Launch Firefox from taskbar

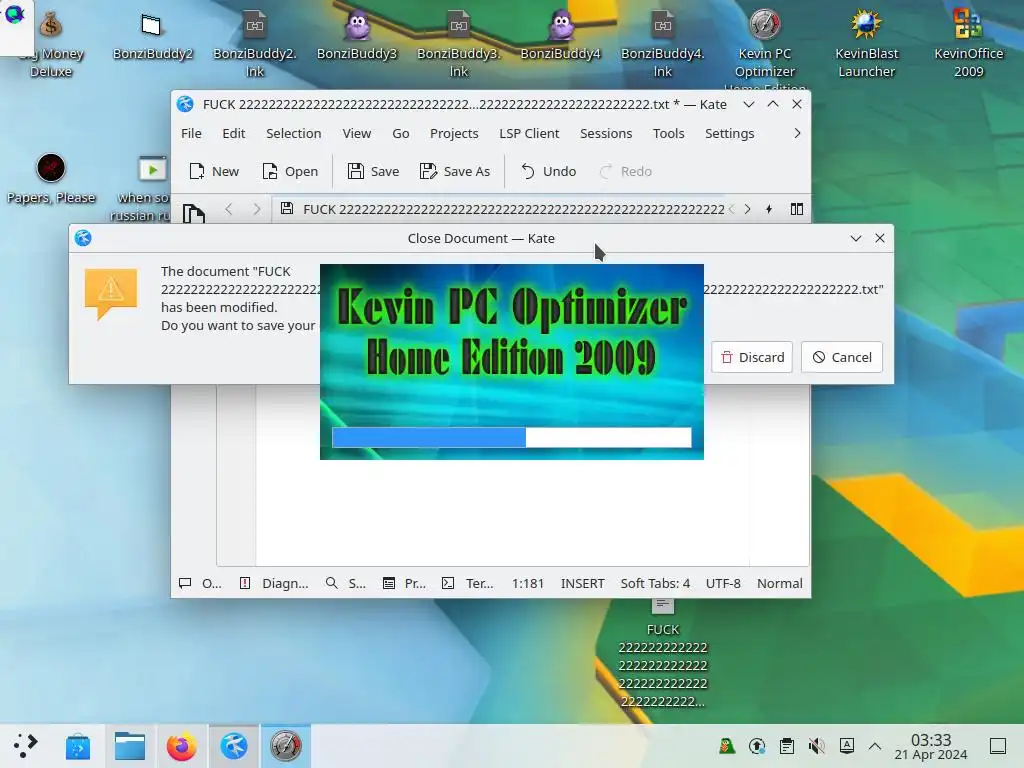tap(182, 746)
